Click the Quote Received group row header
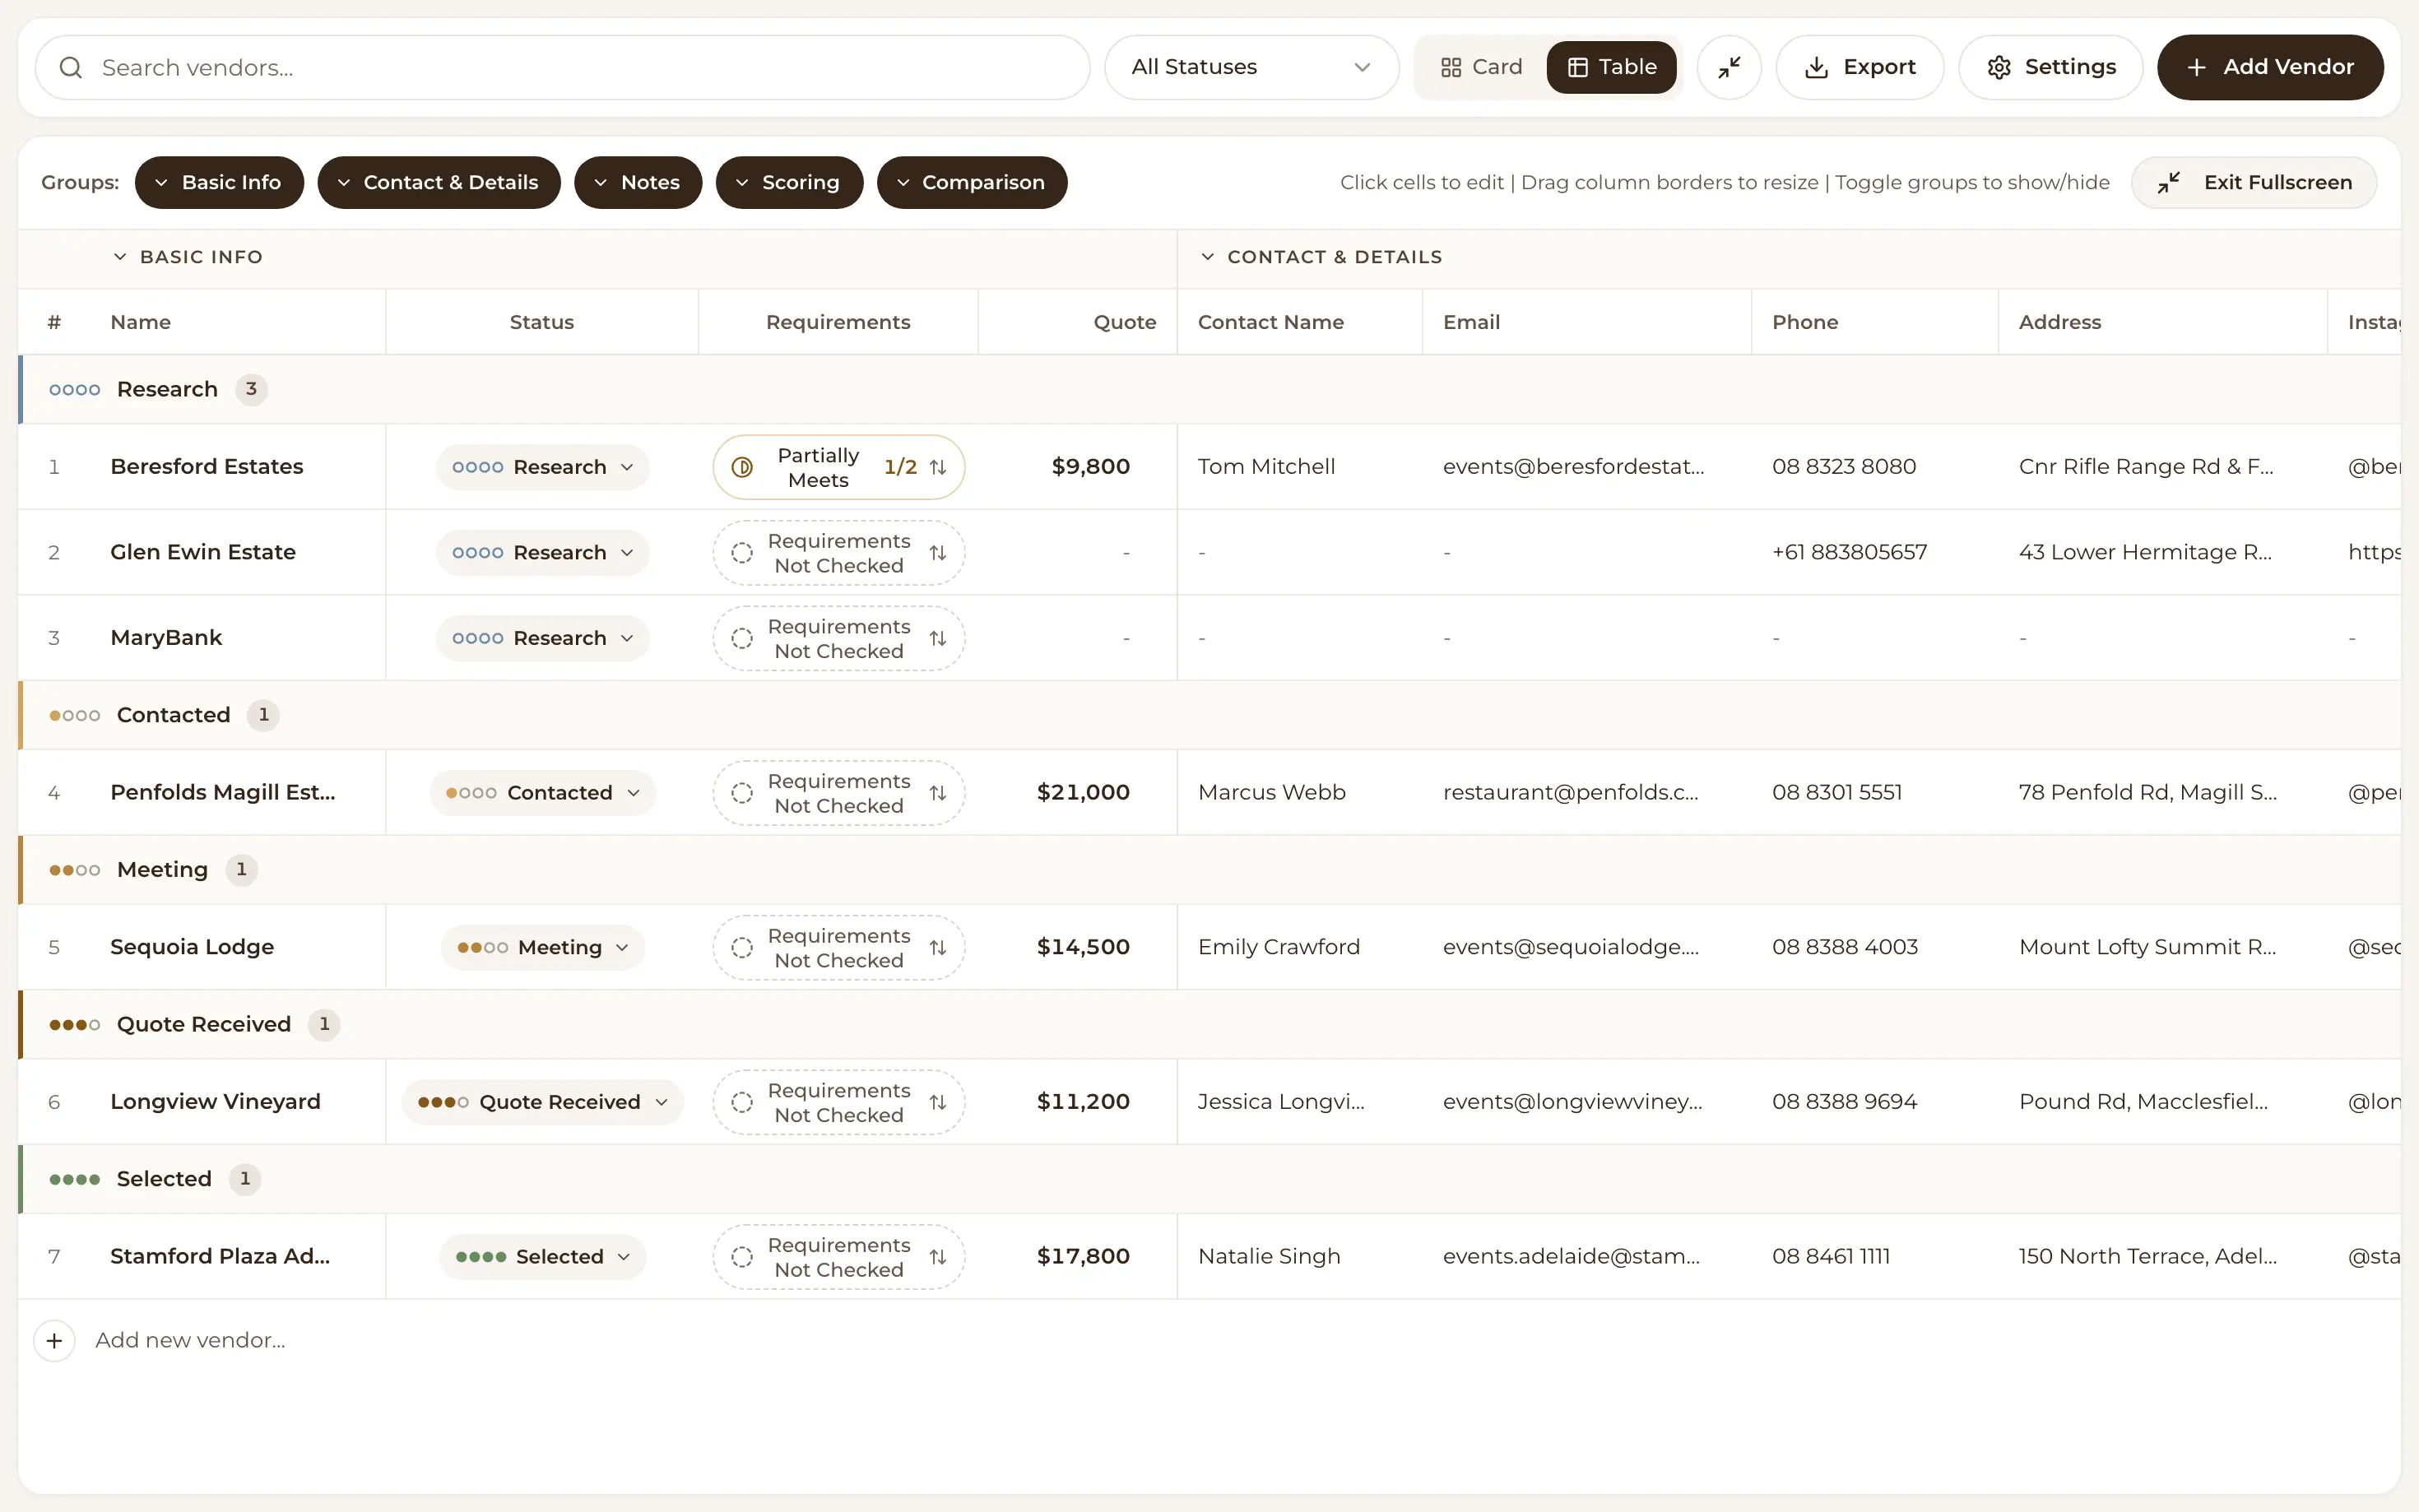Screen dimensions: 2419x1512 tap(1210, 1024)
